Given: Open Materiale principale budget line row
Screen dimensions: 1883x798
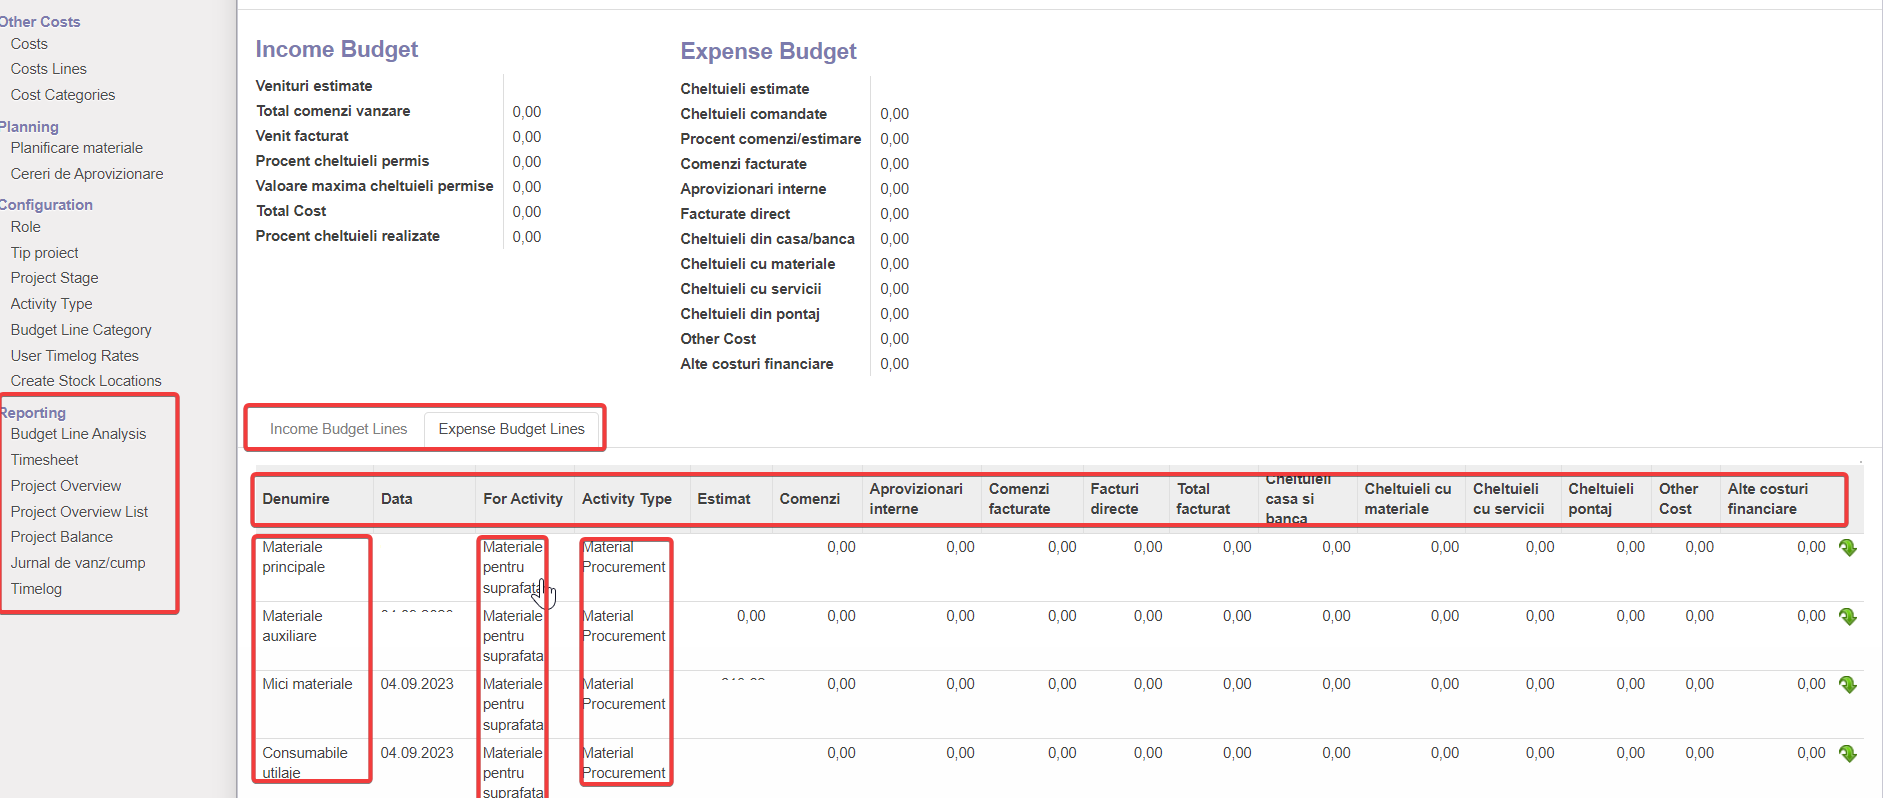Looking at the screenshot, I should pyautogui.click(x=293, y=557).
